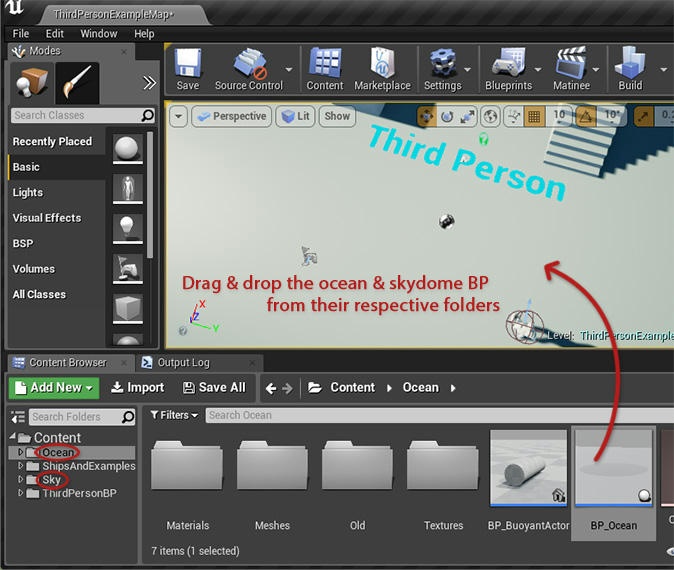Open the Window menu
This screenshot has width=674, height=570.
[x=98, y=33]
